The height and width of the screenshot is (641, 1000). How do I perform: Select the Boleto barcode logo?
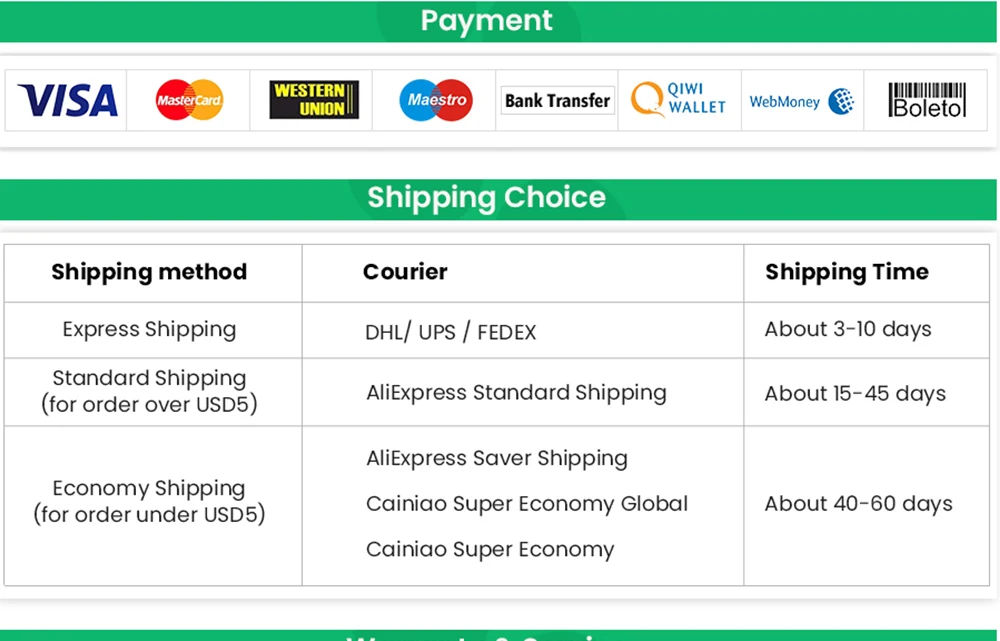927,100
